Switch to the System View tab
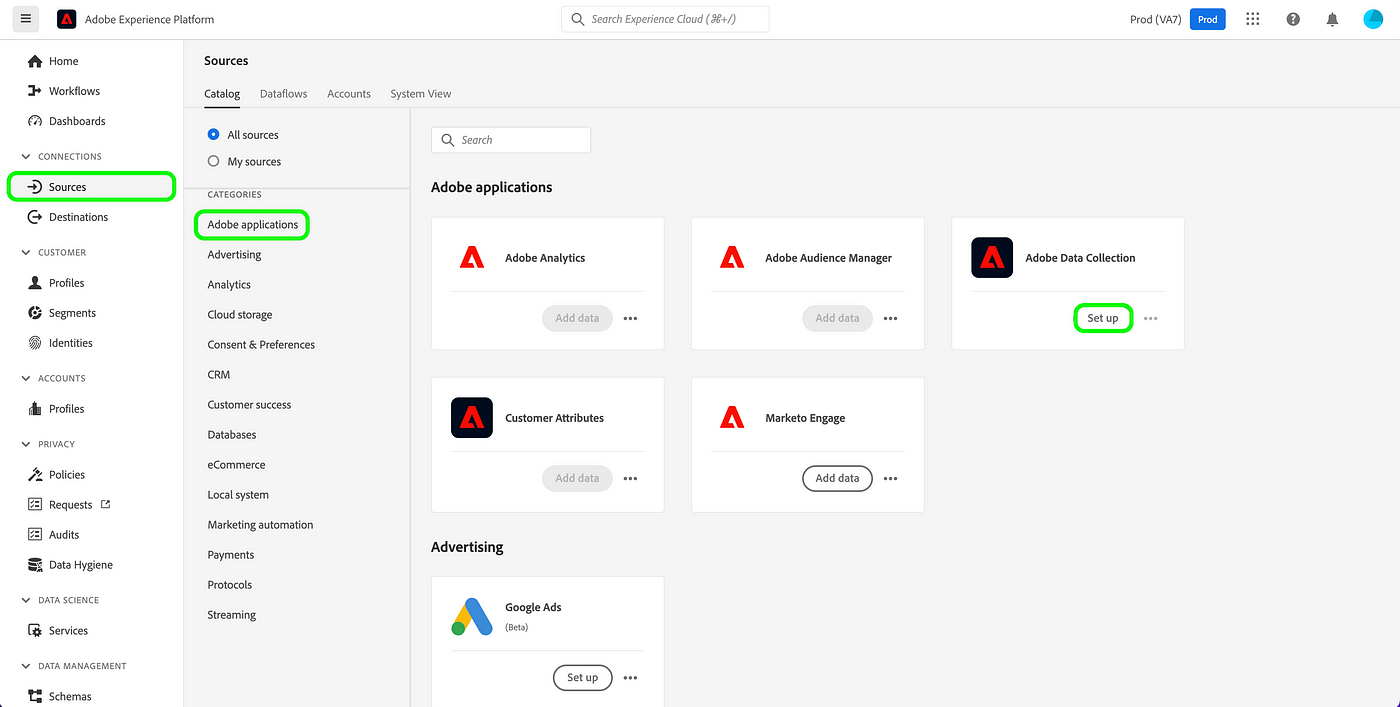This screenshot has height=707, width=1400. 421,94
